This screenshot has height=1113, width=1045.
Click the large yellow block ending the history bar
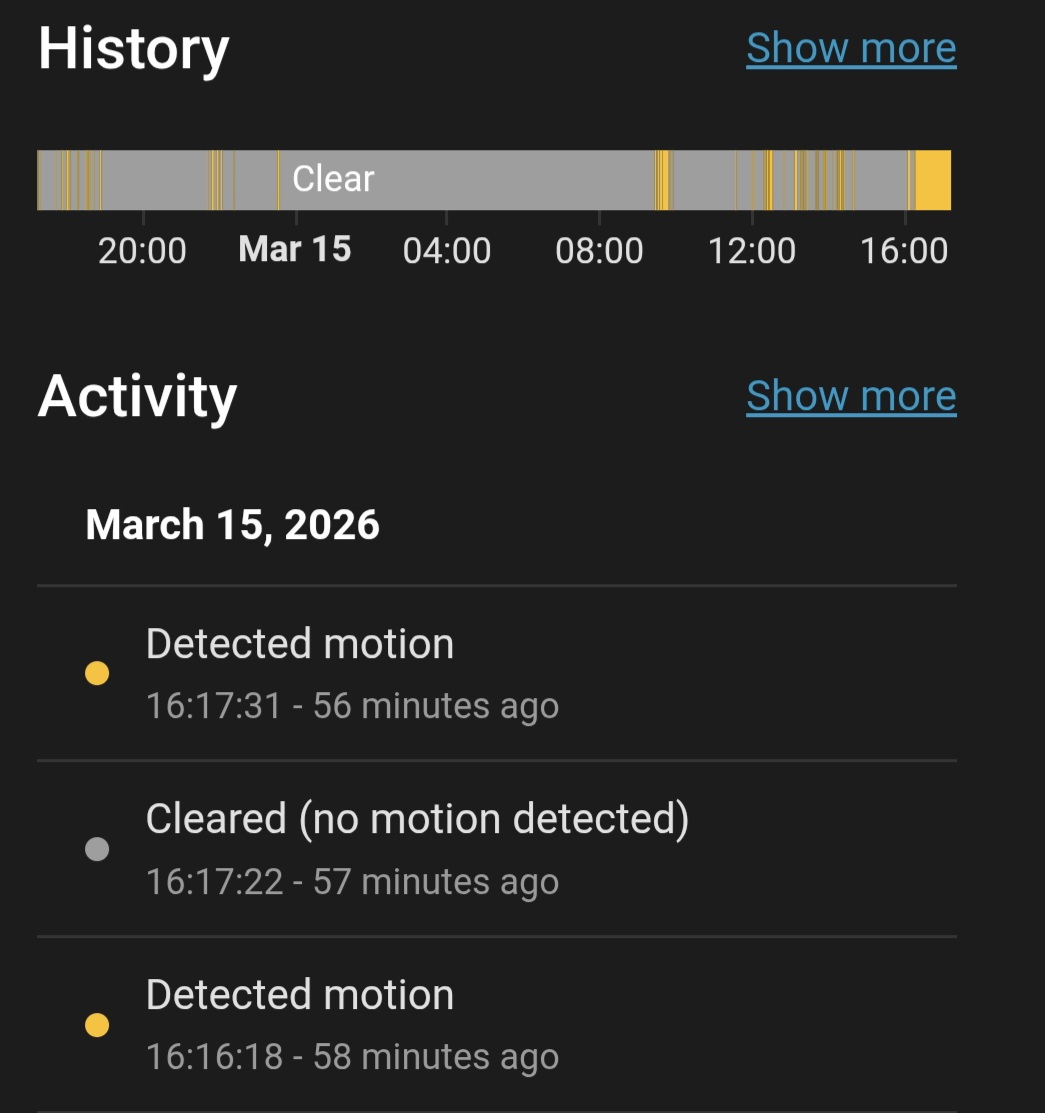pyautogui.click(x=933, y=180)
